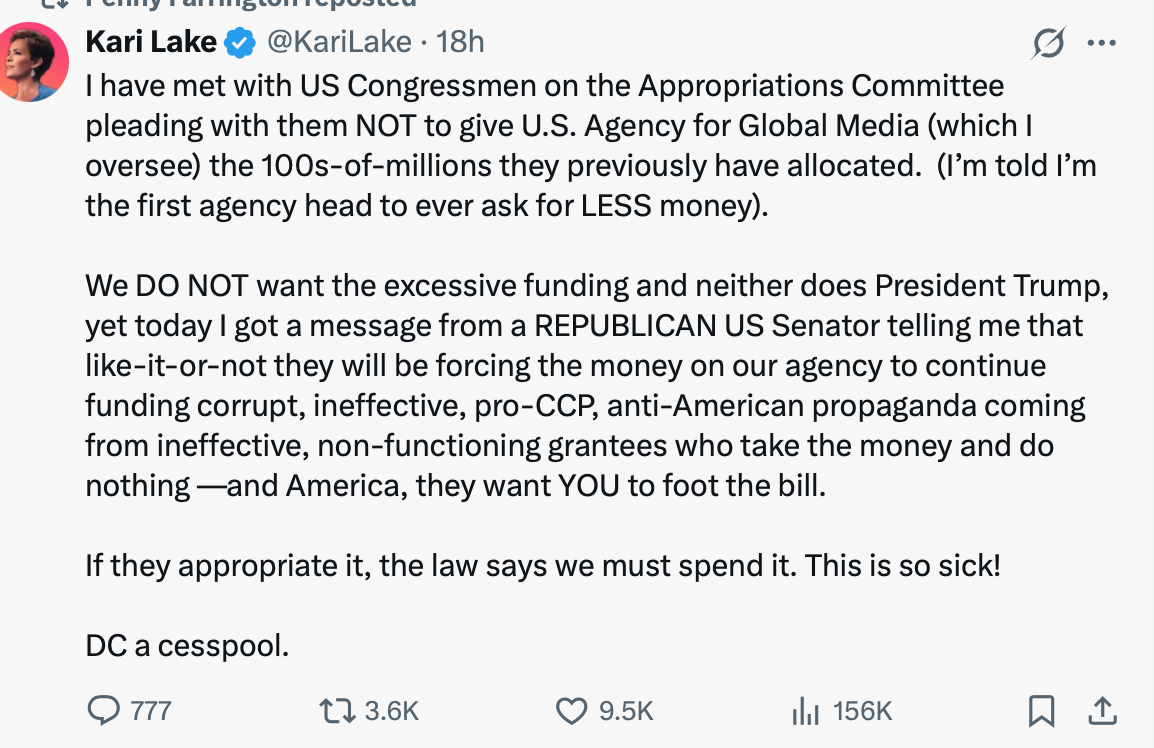This screenshot has width=1154, height=748.
Task: Open view analytics bar chart icon
Action: point(805,710)
